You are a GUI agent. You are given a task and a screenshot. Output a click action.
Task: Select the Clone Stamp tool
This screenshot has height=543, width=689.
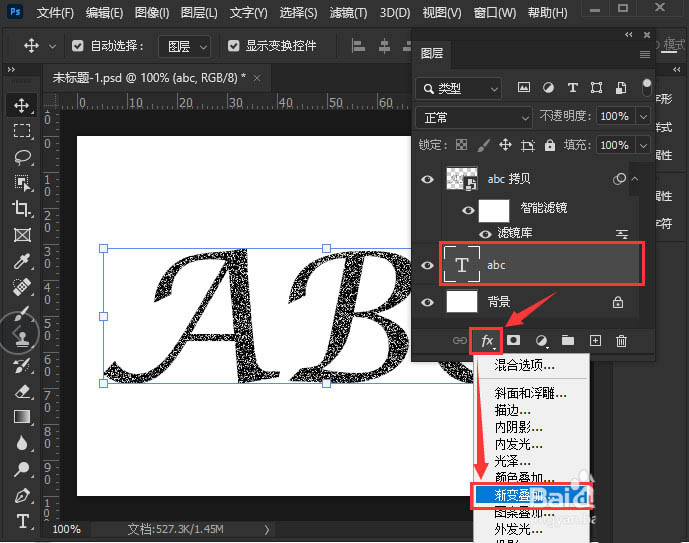(x=22, y=339)
